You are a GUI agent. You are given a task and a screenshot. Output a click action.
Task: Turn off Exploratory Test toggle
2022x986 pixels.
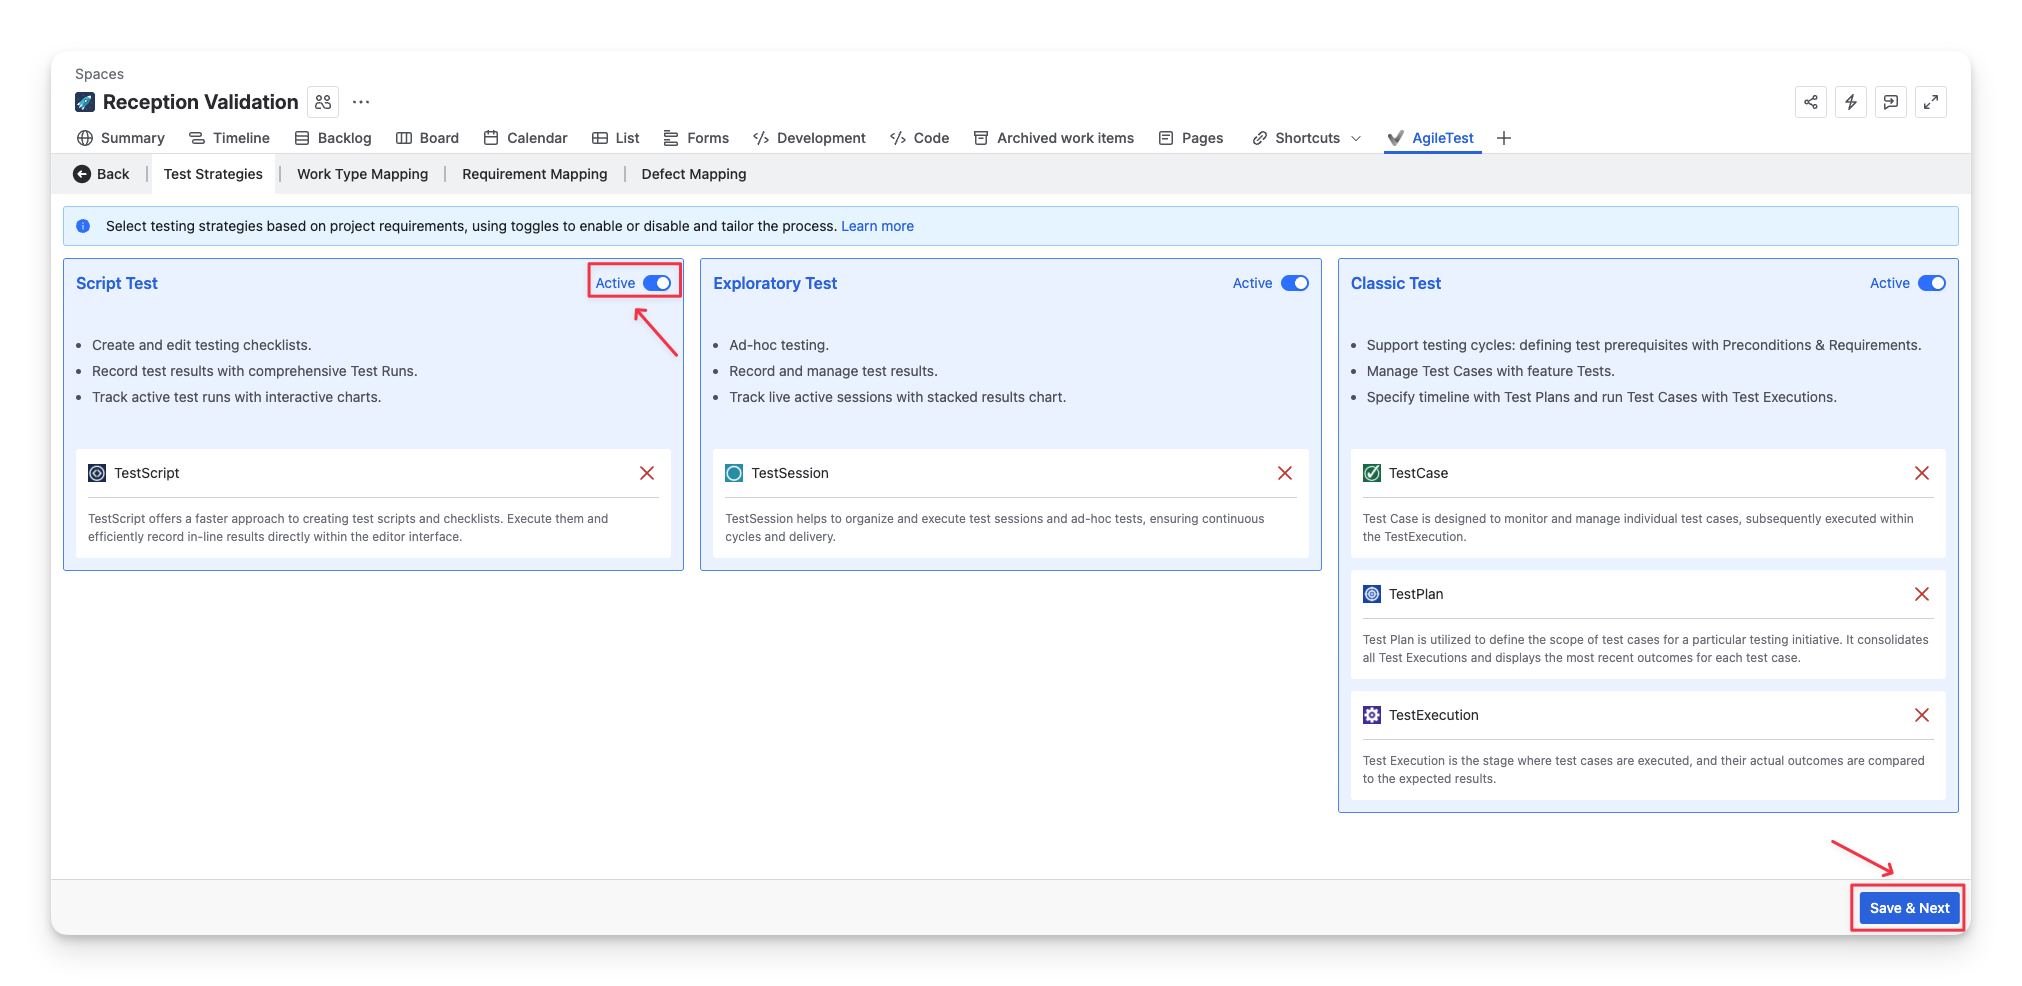point(1294,283)
